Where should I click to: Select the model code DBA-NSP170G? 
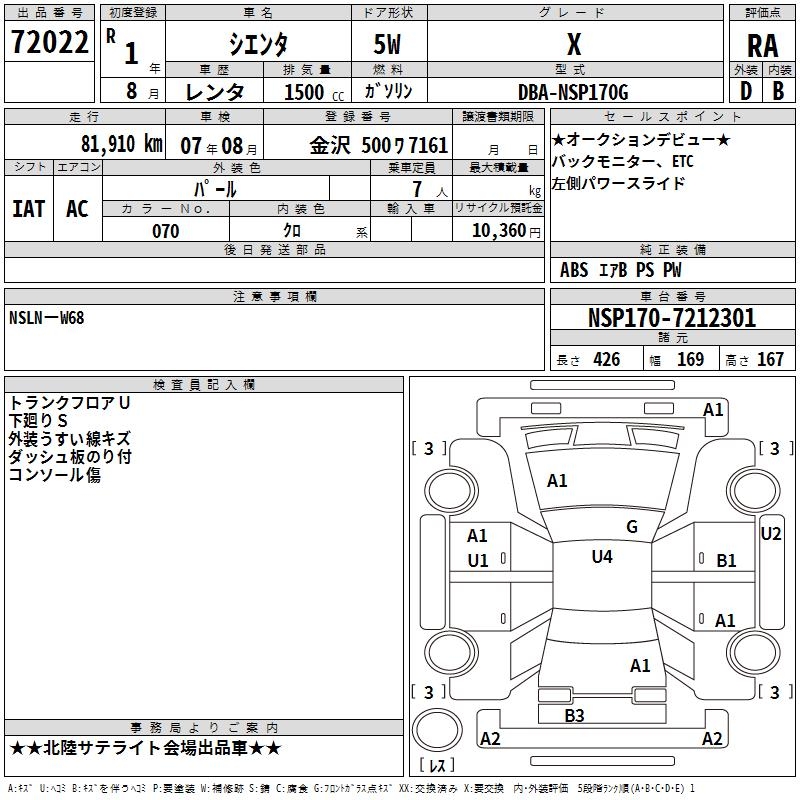[x=573, y=92]
